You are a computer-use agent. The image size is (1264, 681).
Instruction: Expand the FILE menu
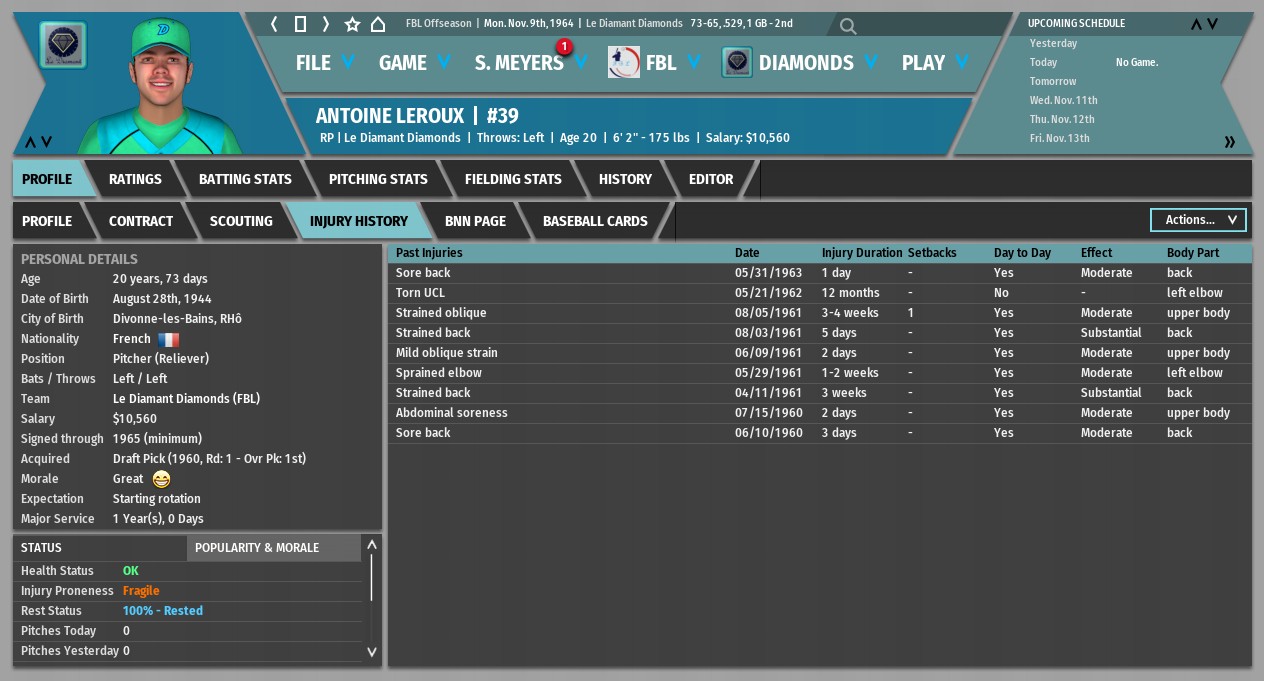(325, 63)
